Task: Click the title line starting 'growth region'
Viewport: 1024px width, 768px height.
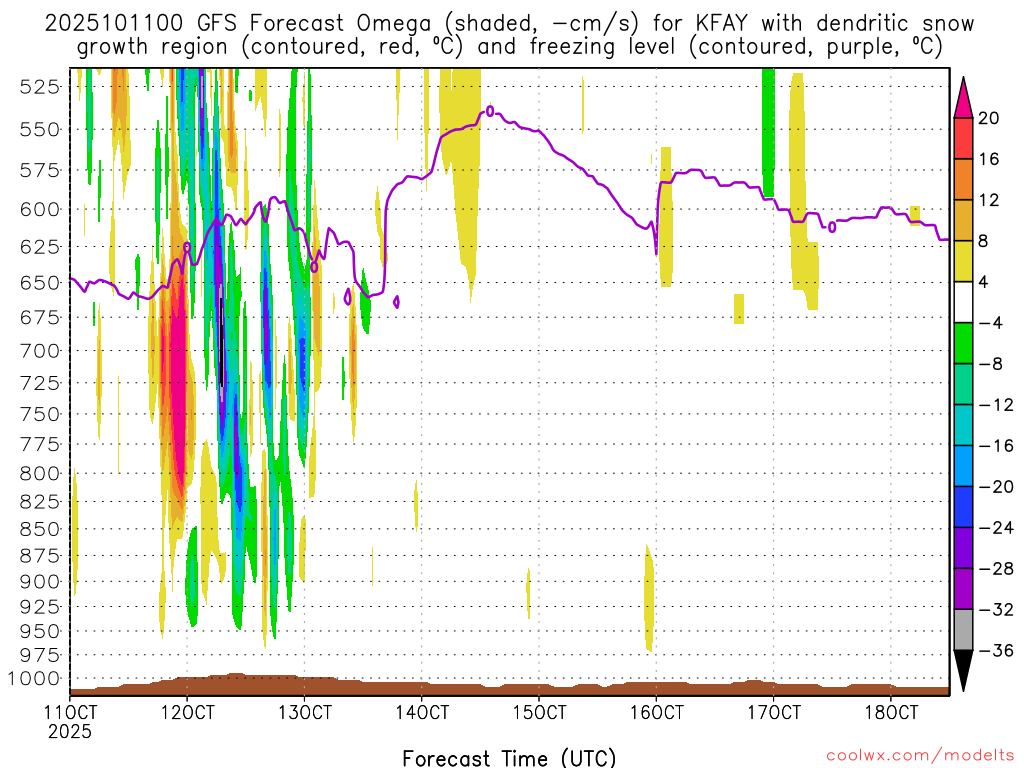Action: 509,47
